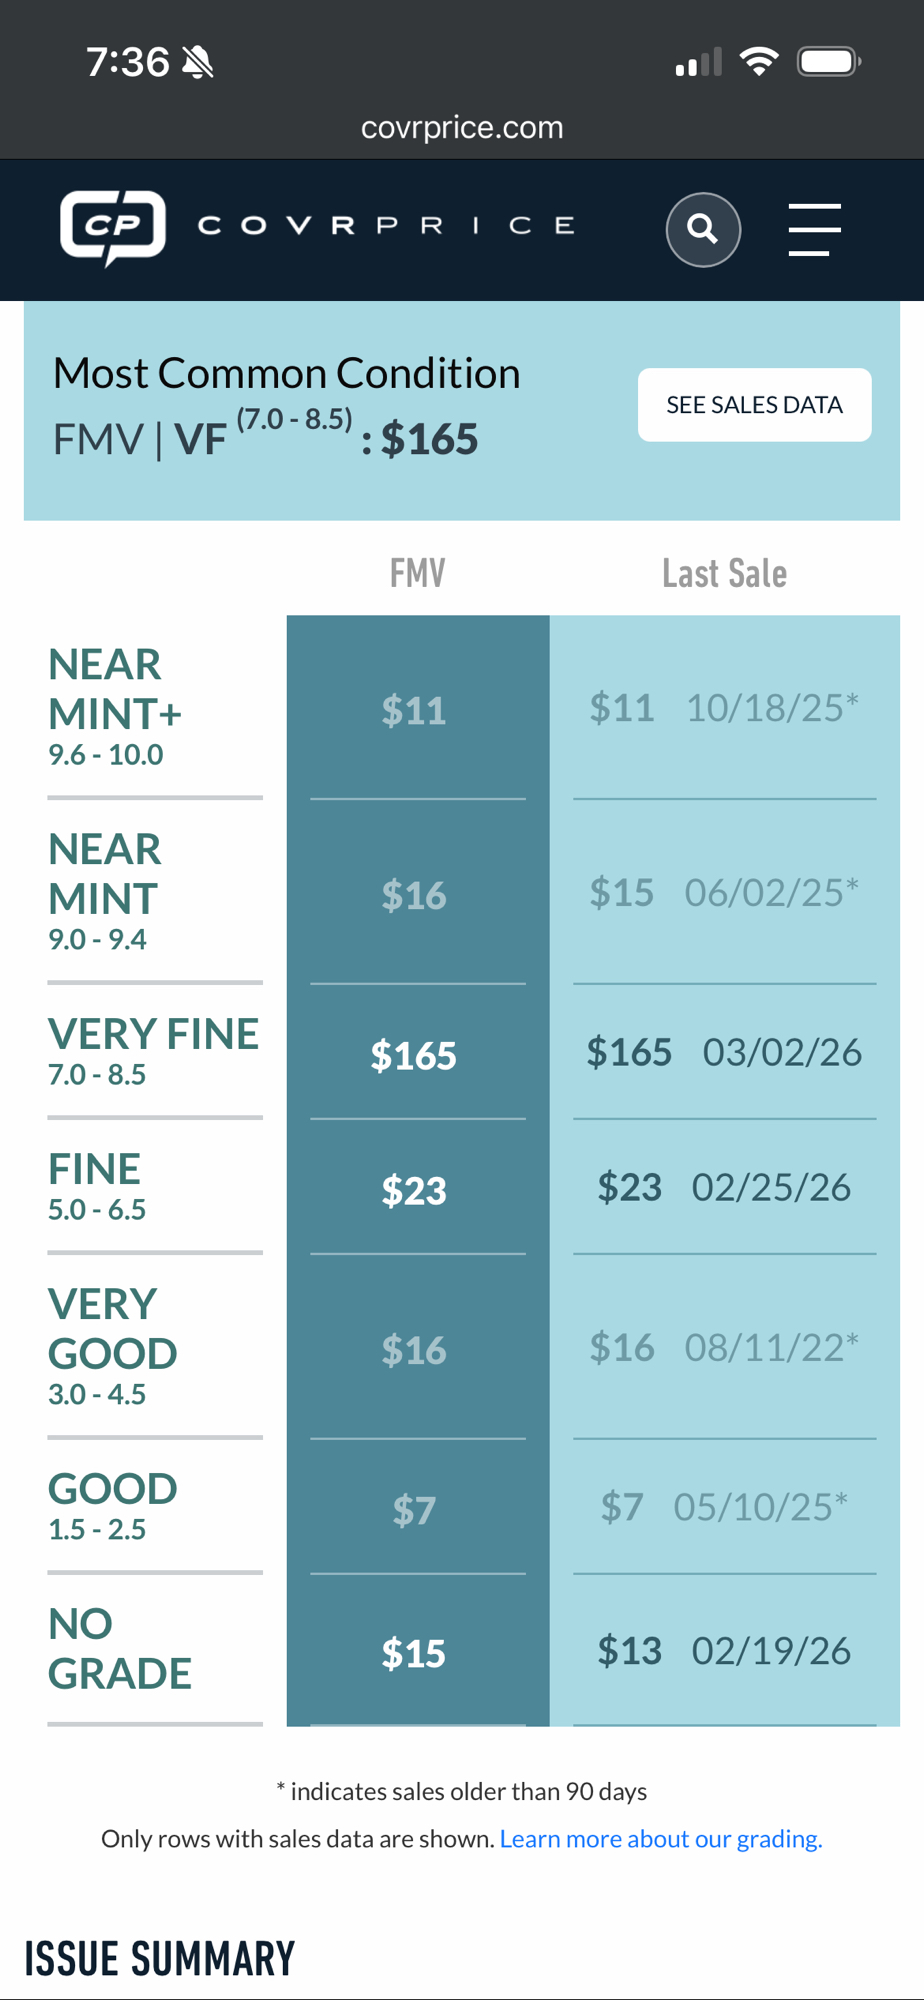Tap the covrprice.com address bar
The image size is (924, 2000).
point(462,127)
